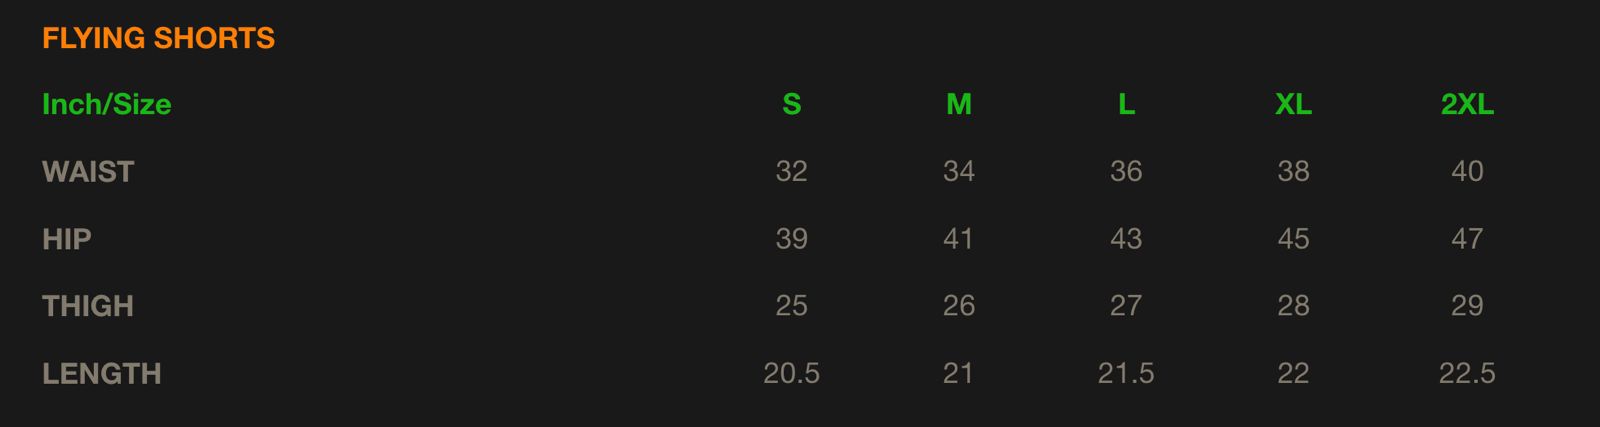
Task: Click the WAIST row label
Action: (88, 172)
